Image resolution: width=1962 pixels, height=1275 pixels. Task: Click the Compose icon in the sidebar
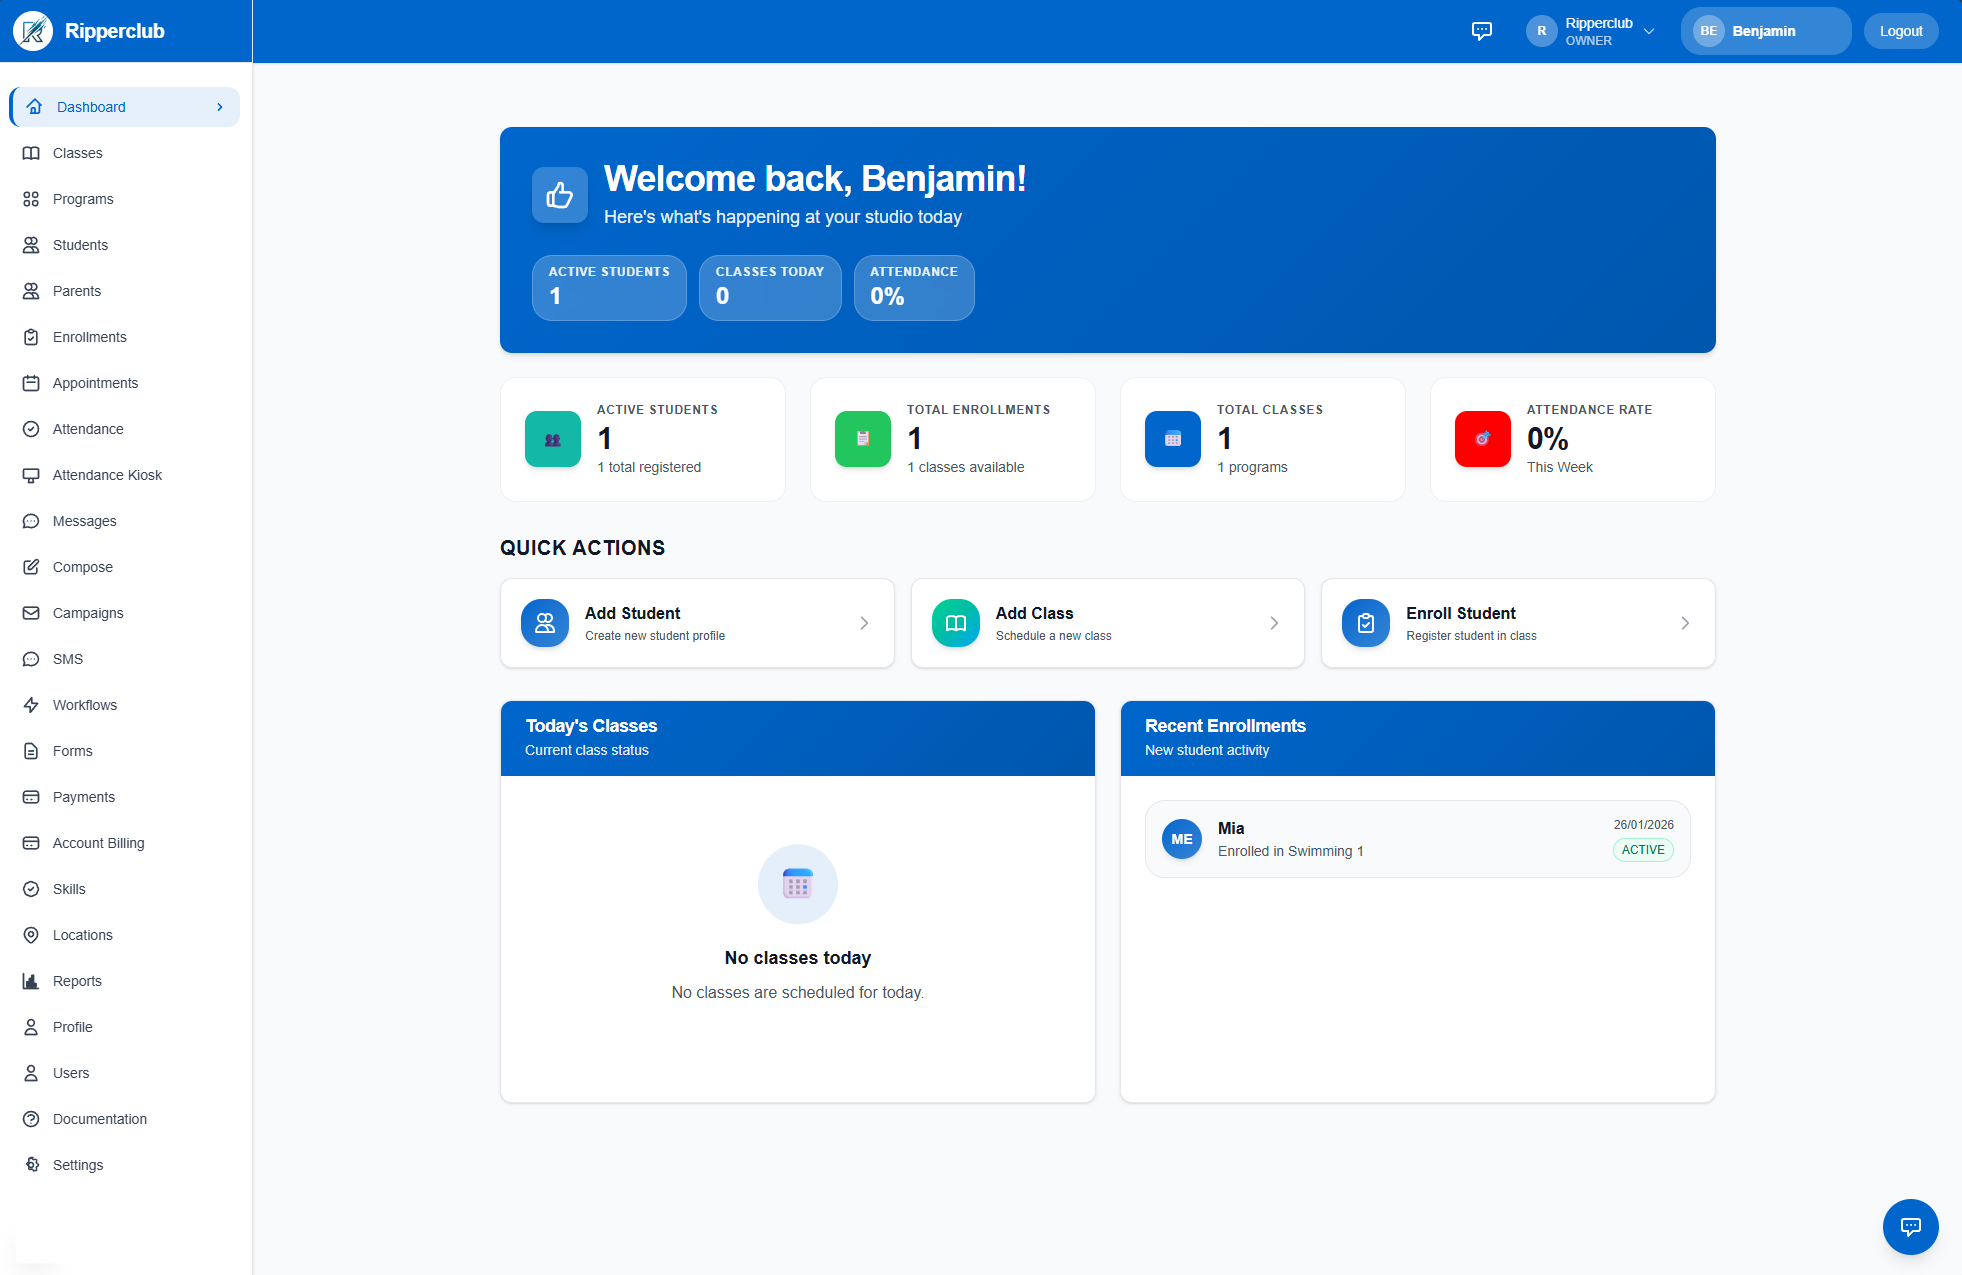coord(32,566)
